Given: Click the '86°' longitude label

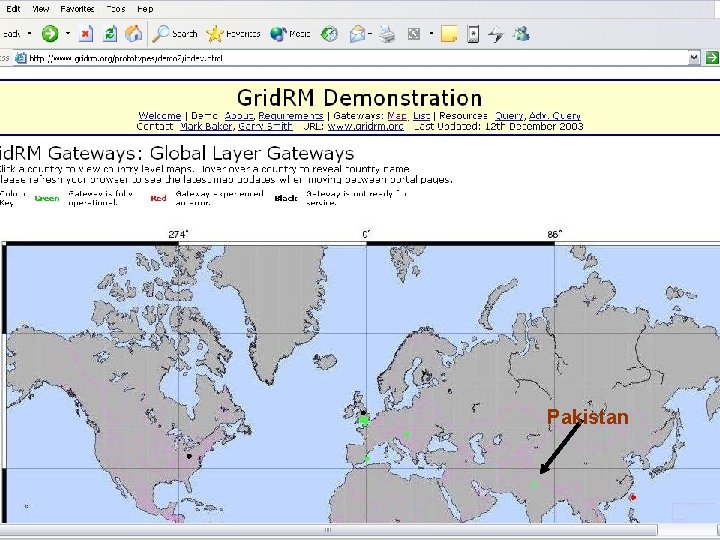Looking at the screenshot, I should 554,234.
